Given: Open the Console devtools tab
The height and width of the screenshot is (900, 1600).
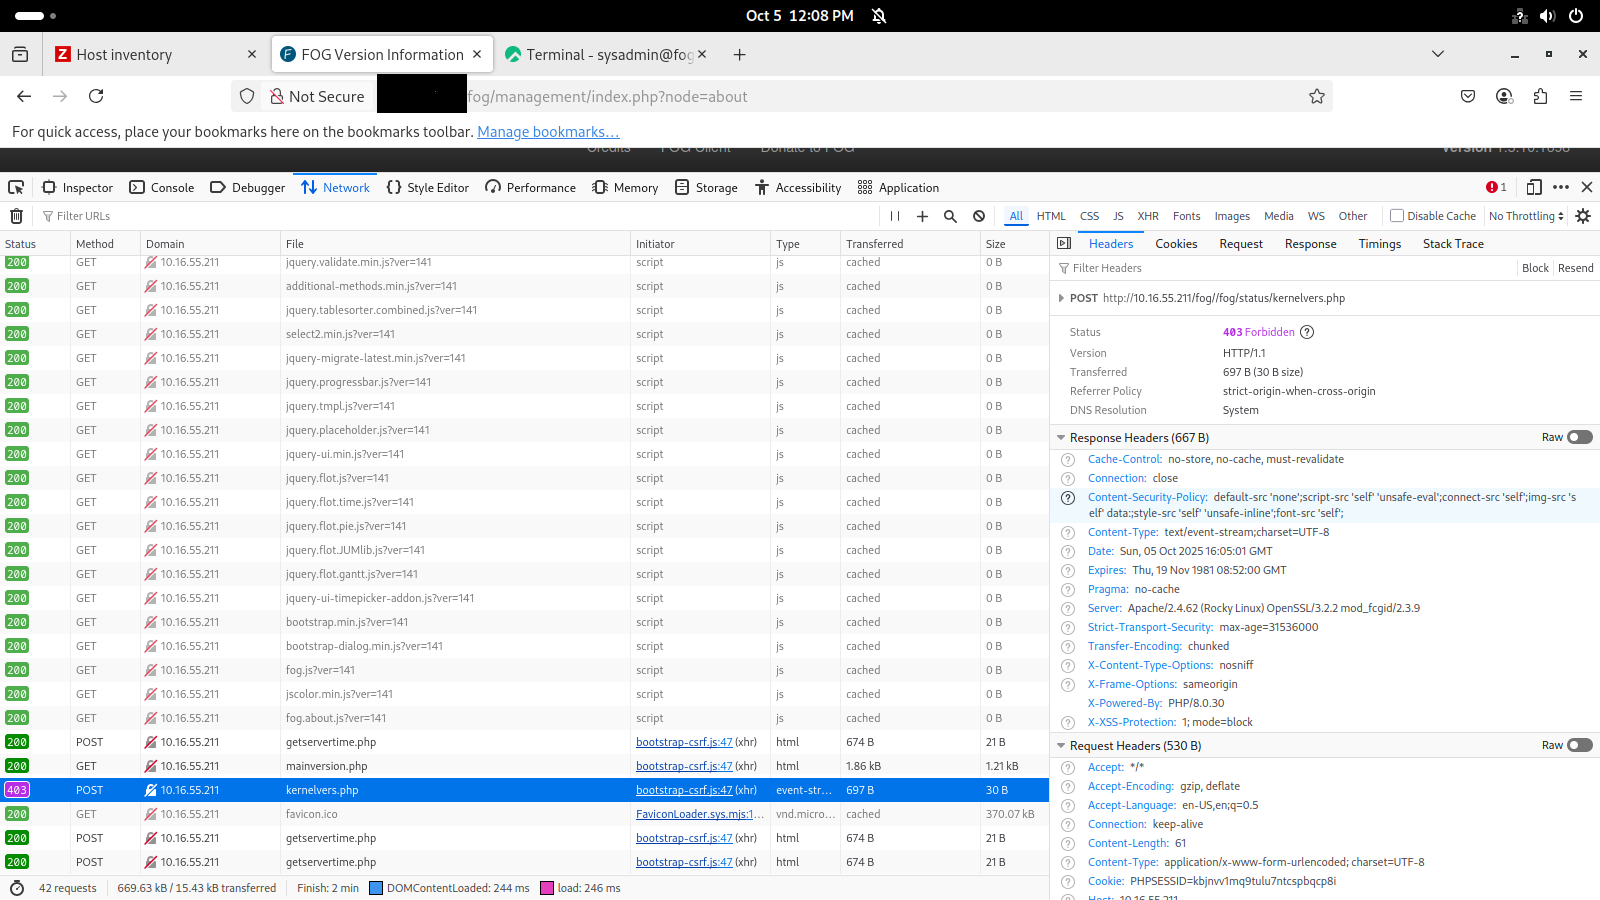Looking at the screenshot, I should (162, 187).
